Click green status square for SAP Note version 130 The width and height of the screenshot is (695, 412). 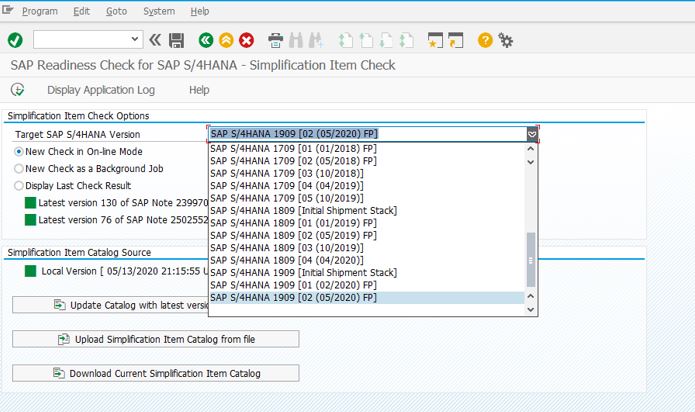[x=30, y=203]
